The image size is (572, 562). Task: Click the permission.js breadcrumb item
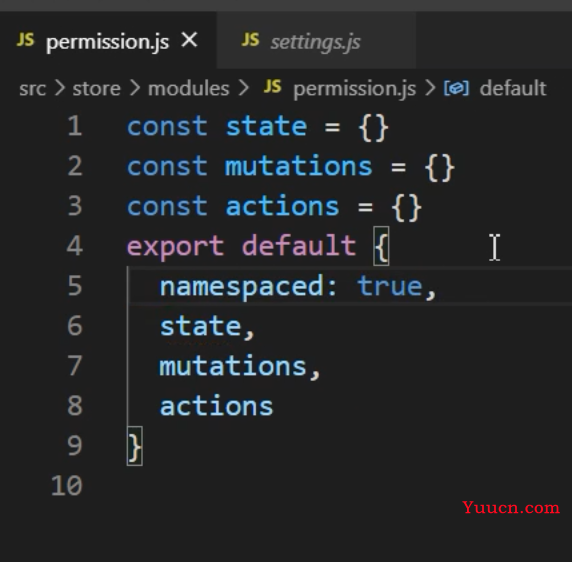(x=354, y=89)
